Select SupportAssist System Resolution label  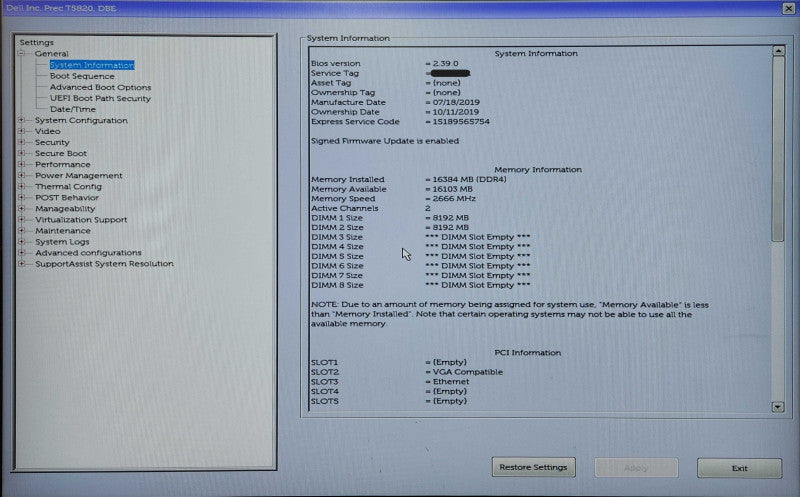pos(104,264)
